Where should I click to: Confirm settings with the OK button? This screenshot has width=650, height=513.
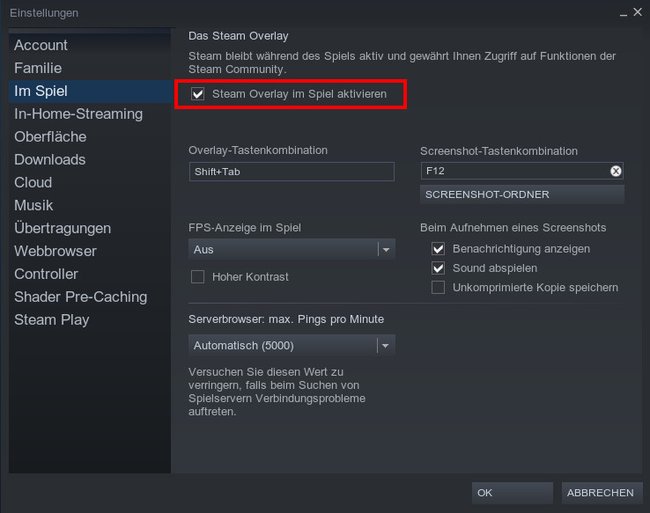pyautogui.click(x=512, y=493)
